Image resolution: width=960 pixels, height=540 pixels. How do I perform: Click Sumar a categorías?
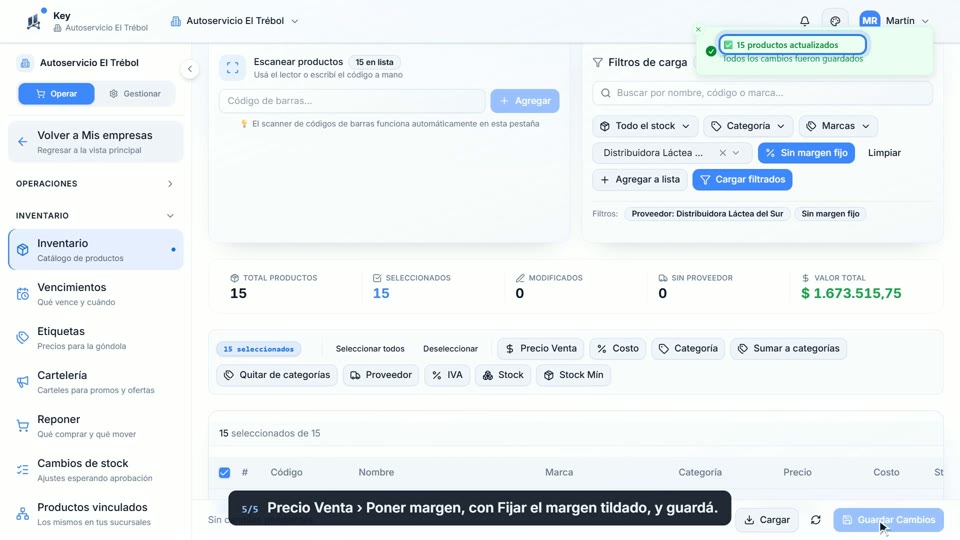(789, 348)
